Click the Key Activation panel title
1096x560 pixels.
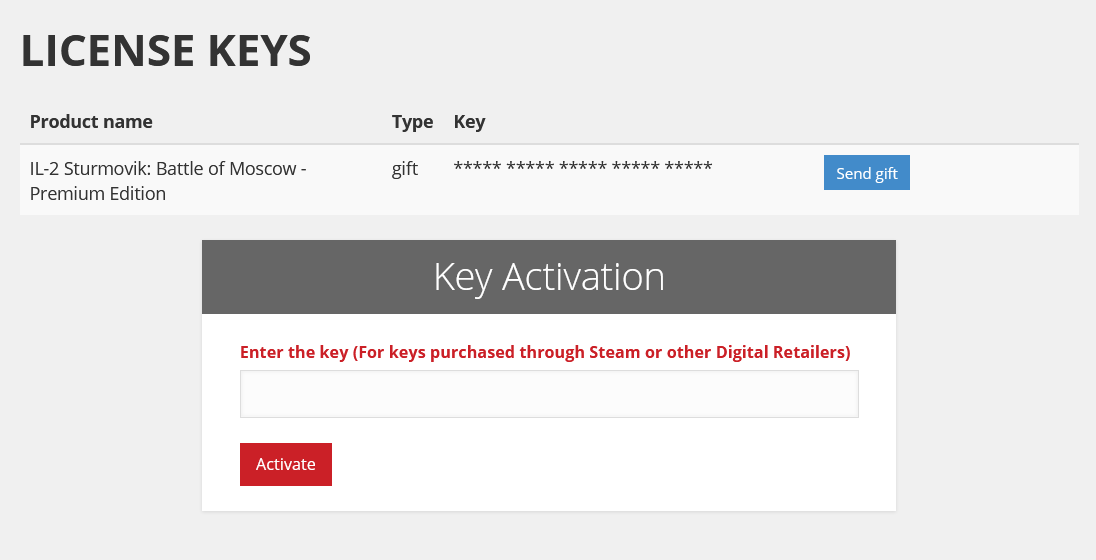(549, 277)
